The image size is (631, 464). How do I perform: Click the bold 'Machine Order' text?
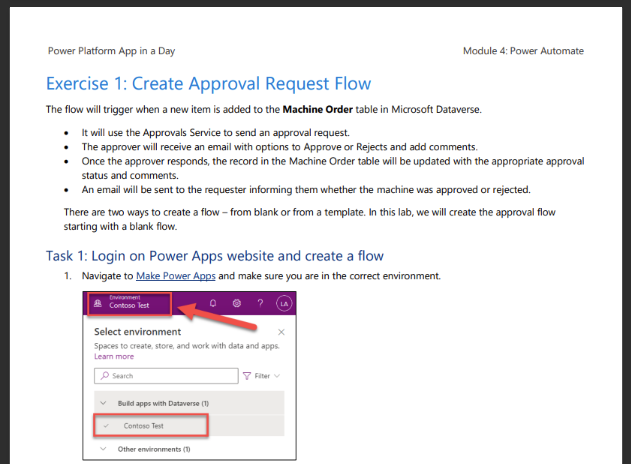tap(318, 109)
